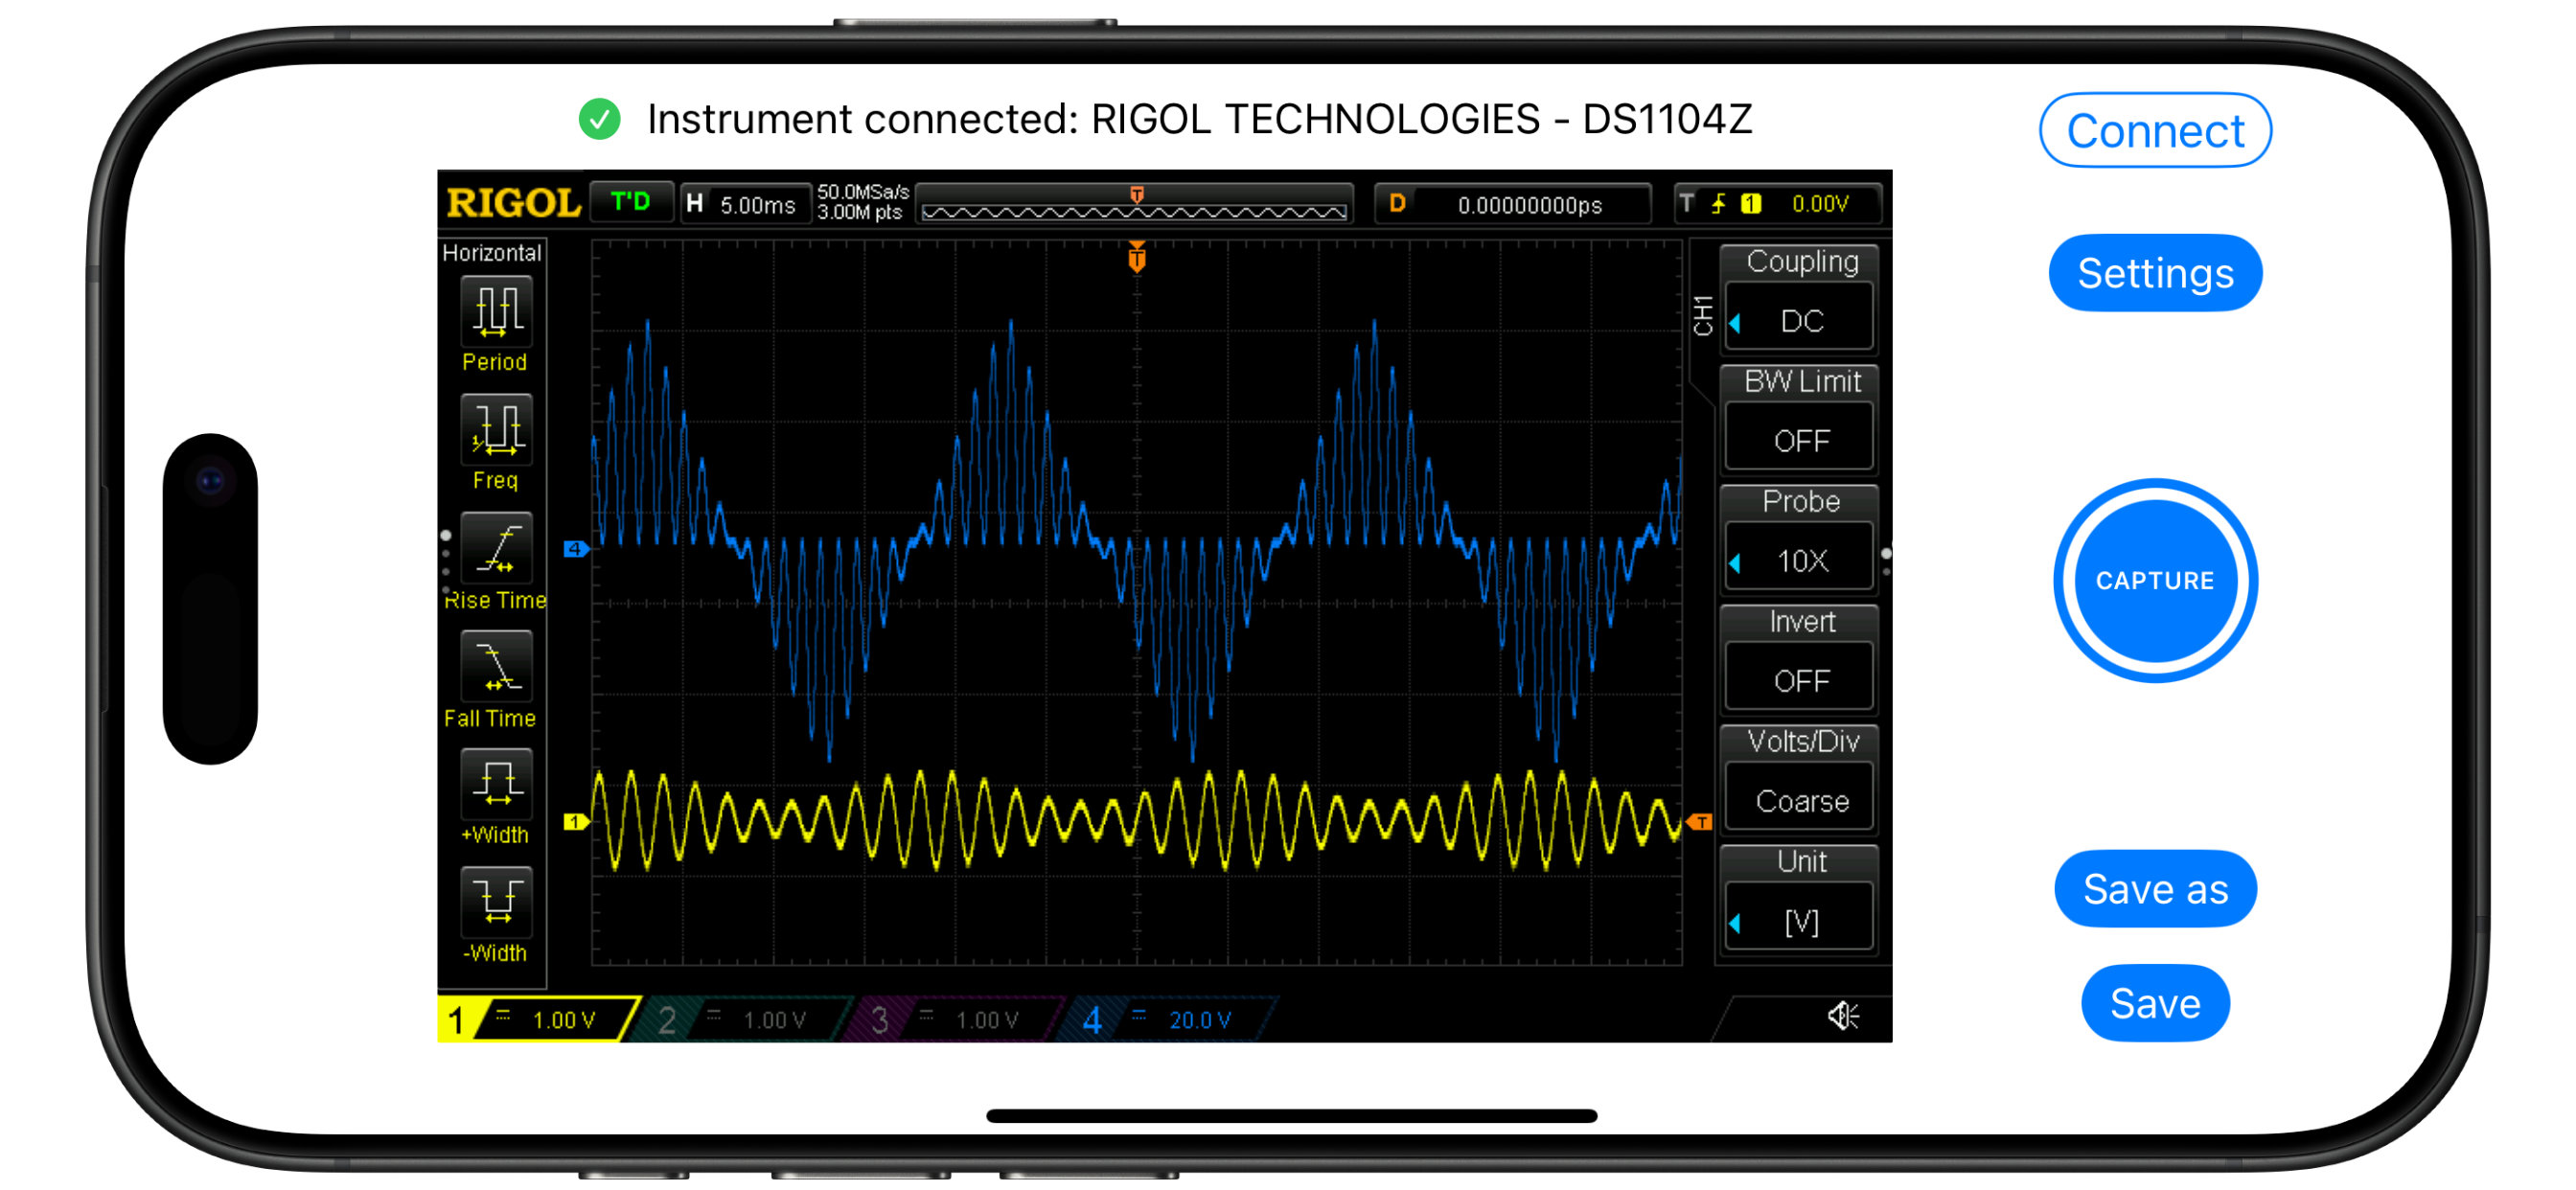Open Settings

2155,273
